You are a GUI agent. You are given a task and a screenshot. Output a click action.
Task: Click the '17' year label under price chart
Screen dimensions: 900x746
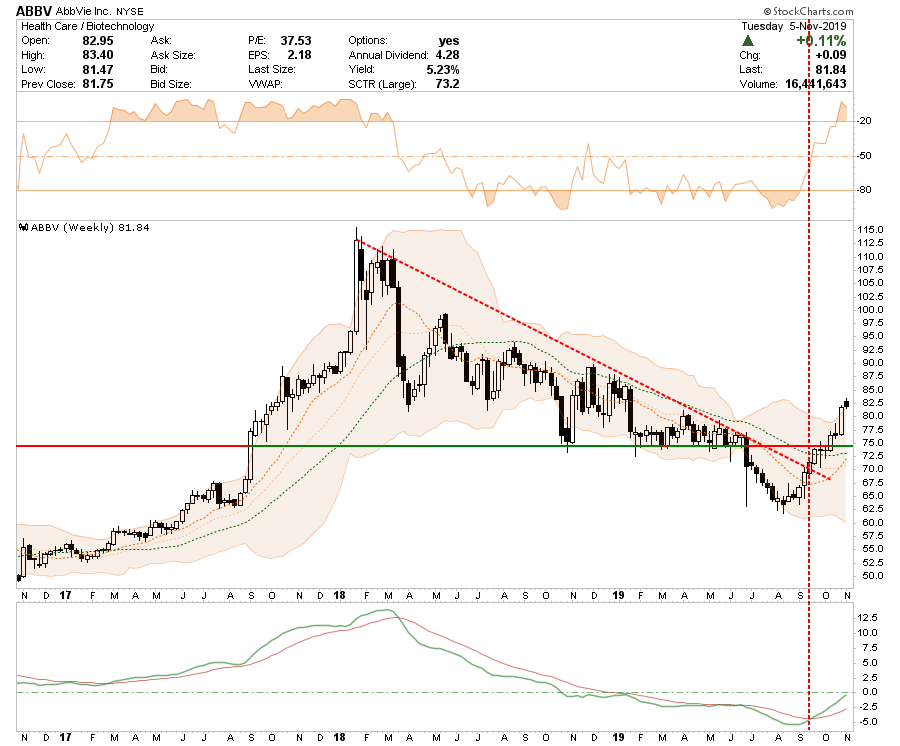click(65, 595)
